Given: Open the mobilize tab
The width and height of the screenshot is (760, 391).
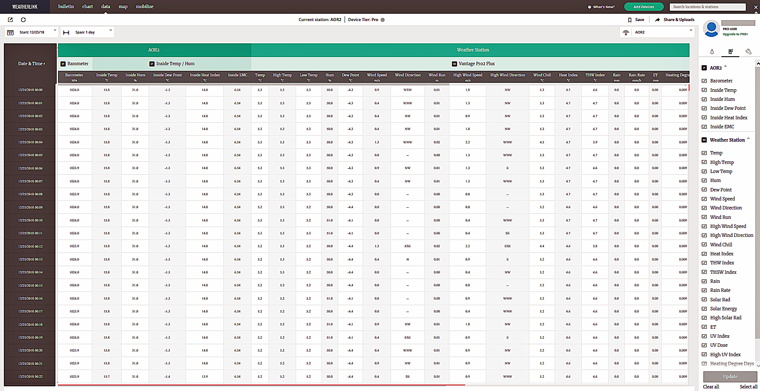Looking at the screenshot, I should click(144, 7).
